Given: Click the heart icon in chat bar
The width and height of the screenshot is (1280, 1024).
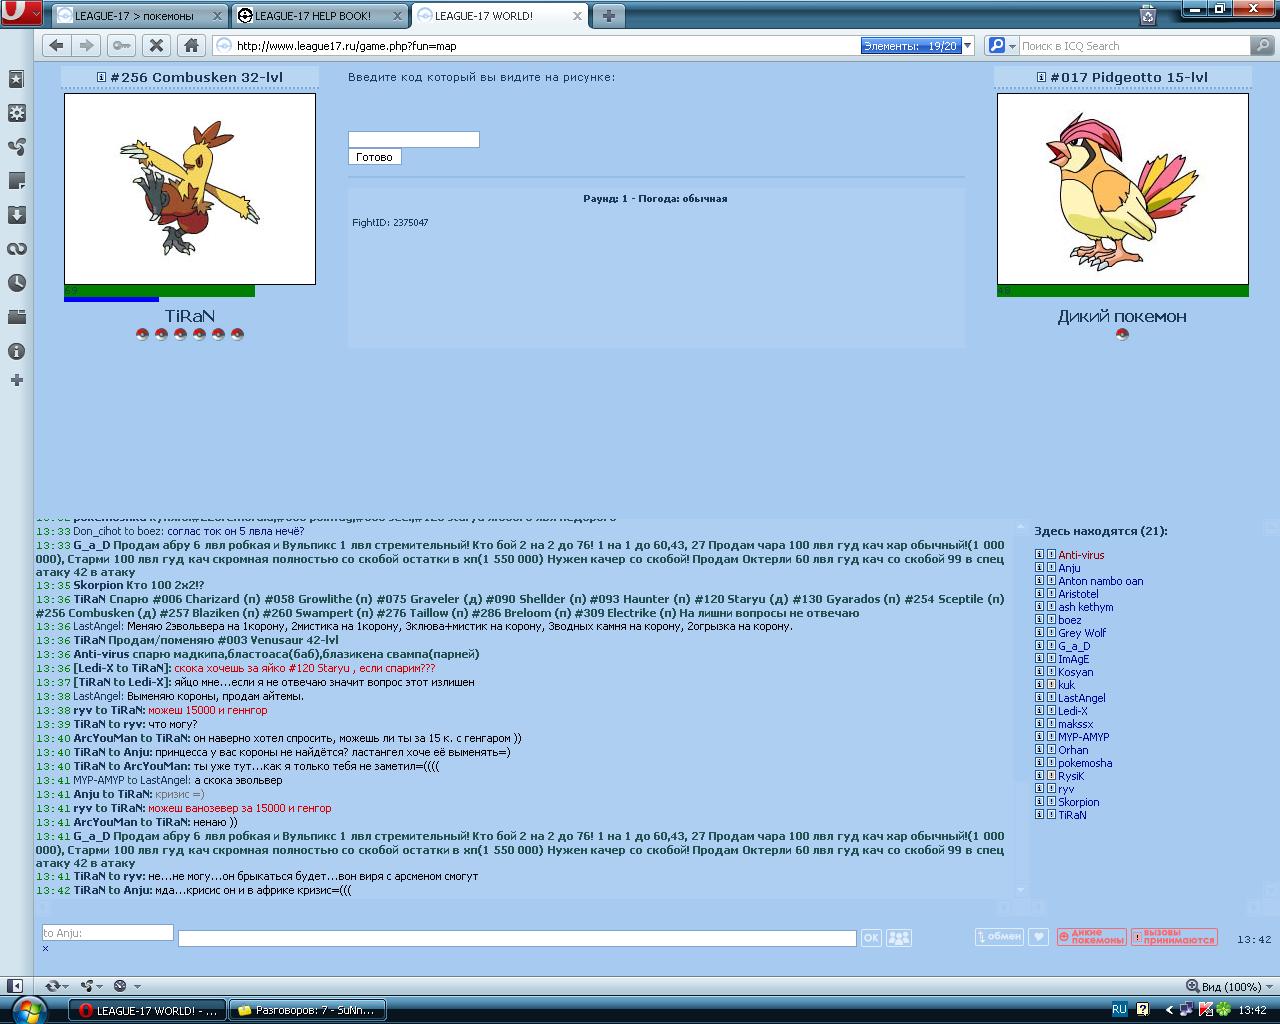Looking at the screenshot, I should click(1039, 937).
